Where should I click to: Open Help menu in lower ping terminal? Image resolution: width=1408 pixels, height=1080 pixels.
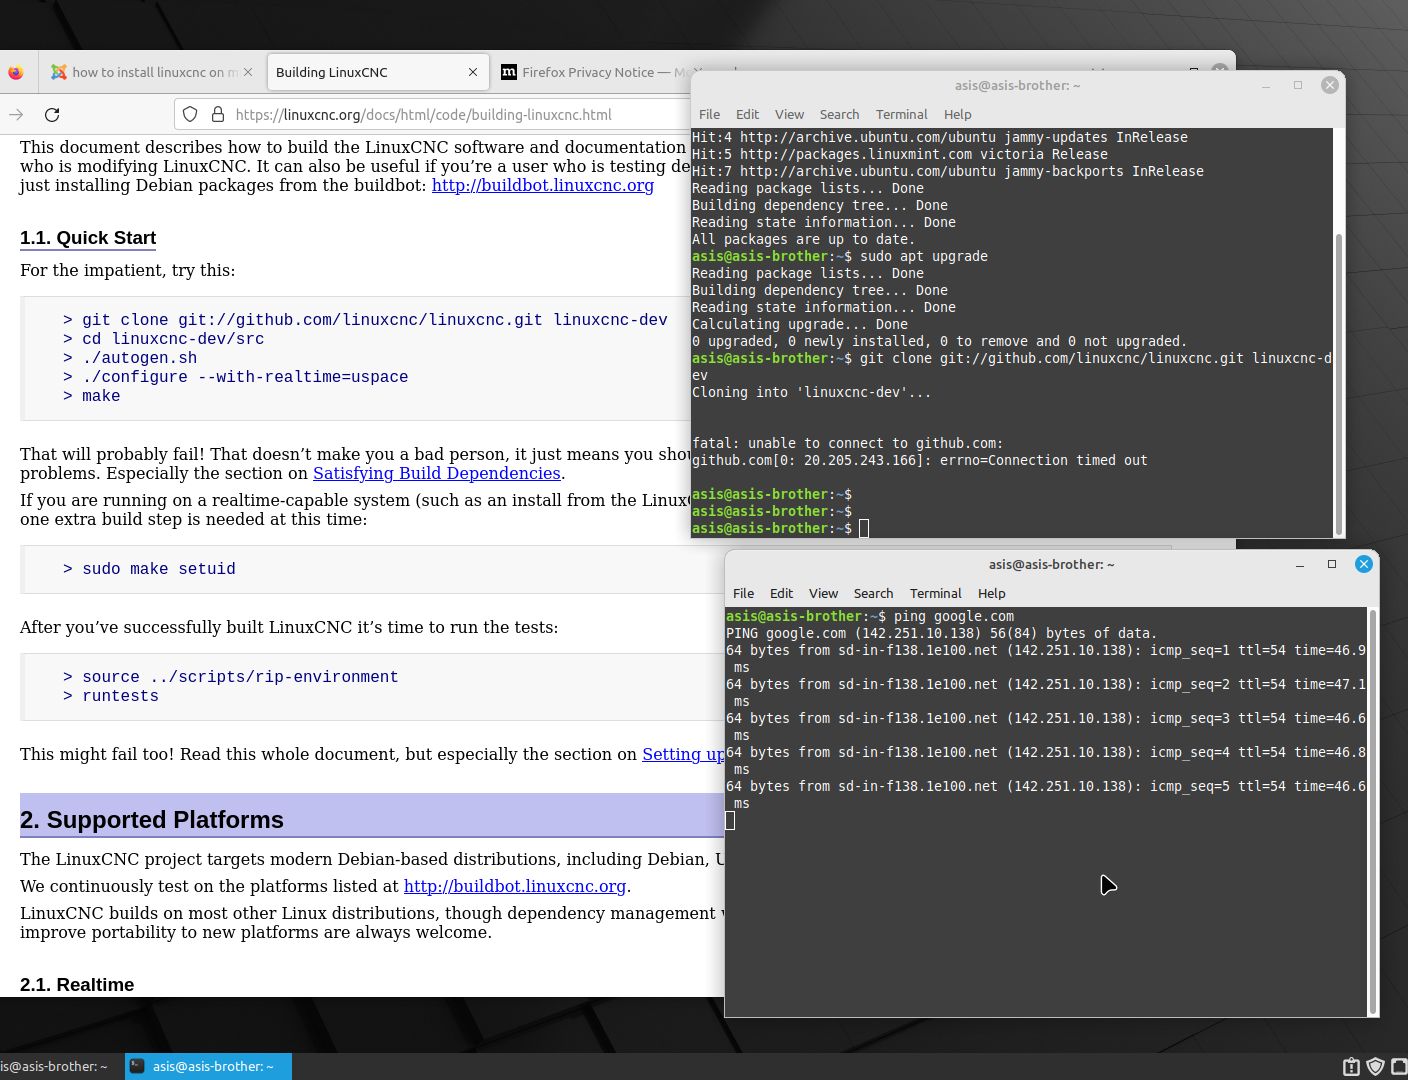[x=991, y=594]
